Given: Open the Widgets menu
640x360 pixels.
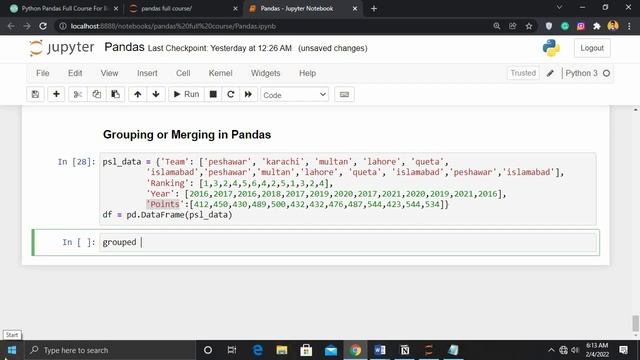Looking at the screenshot, I should (266, 73).
